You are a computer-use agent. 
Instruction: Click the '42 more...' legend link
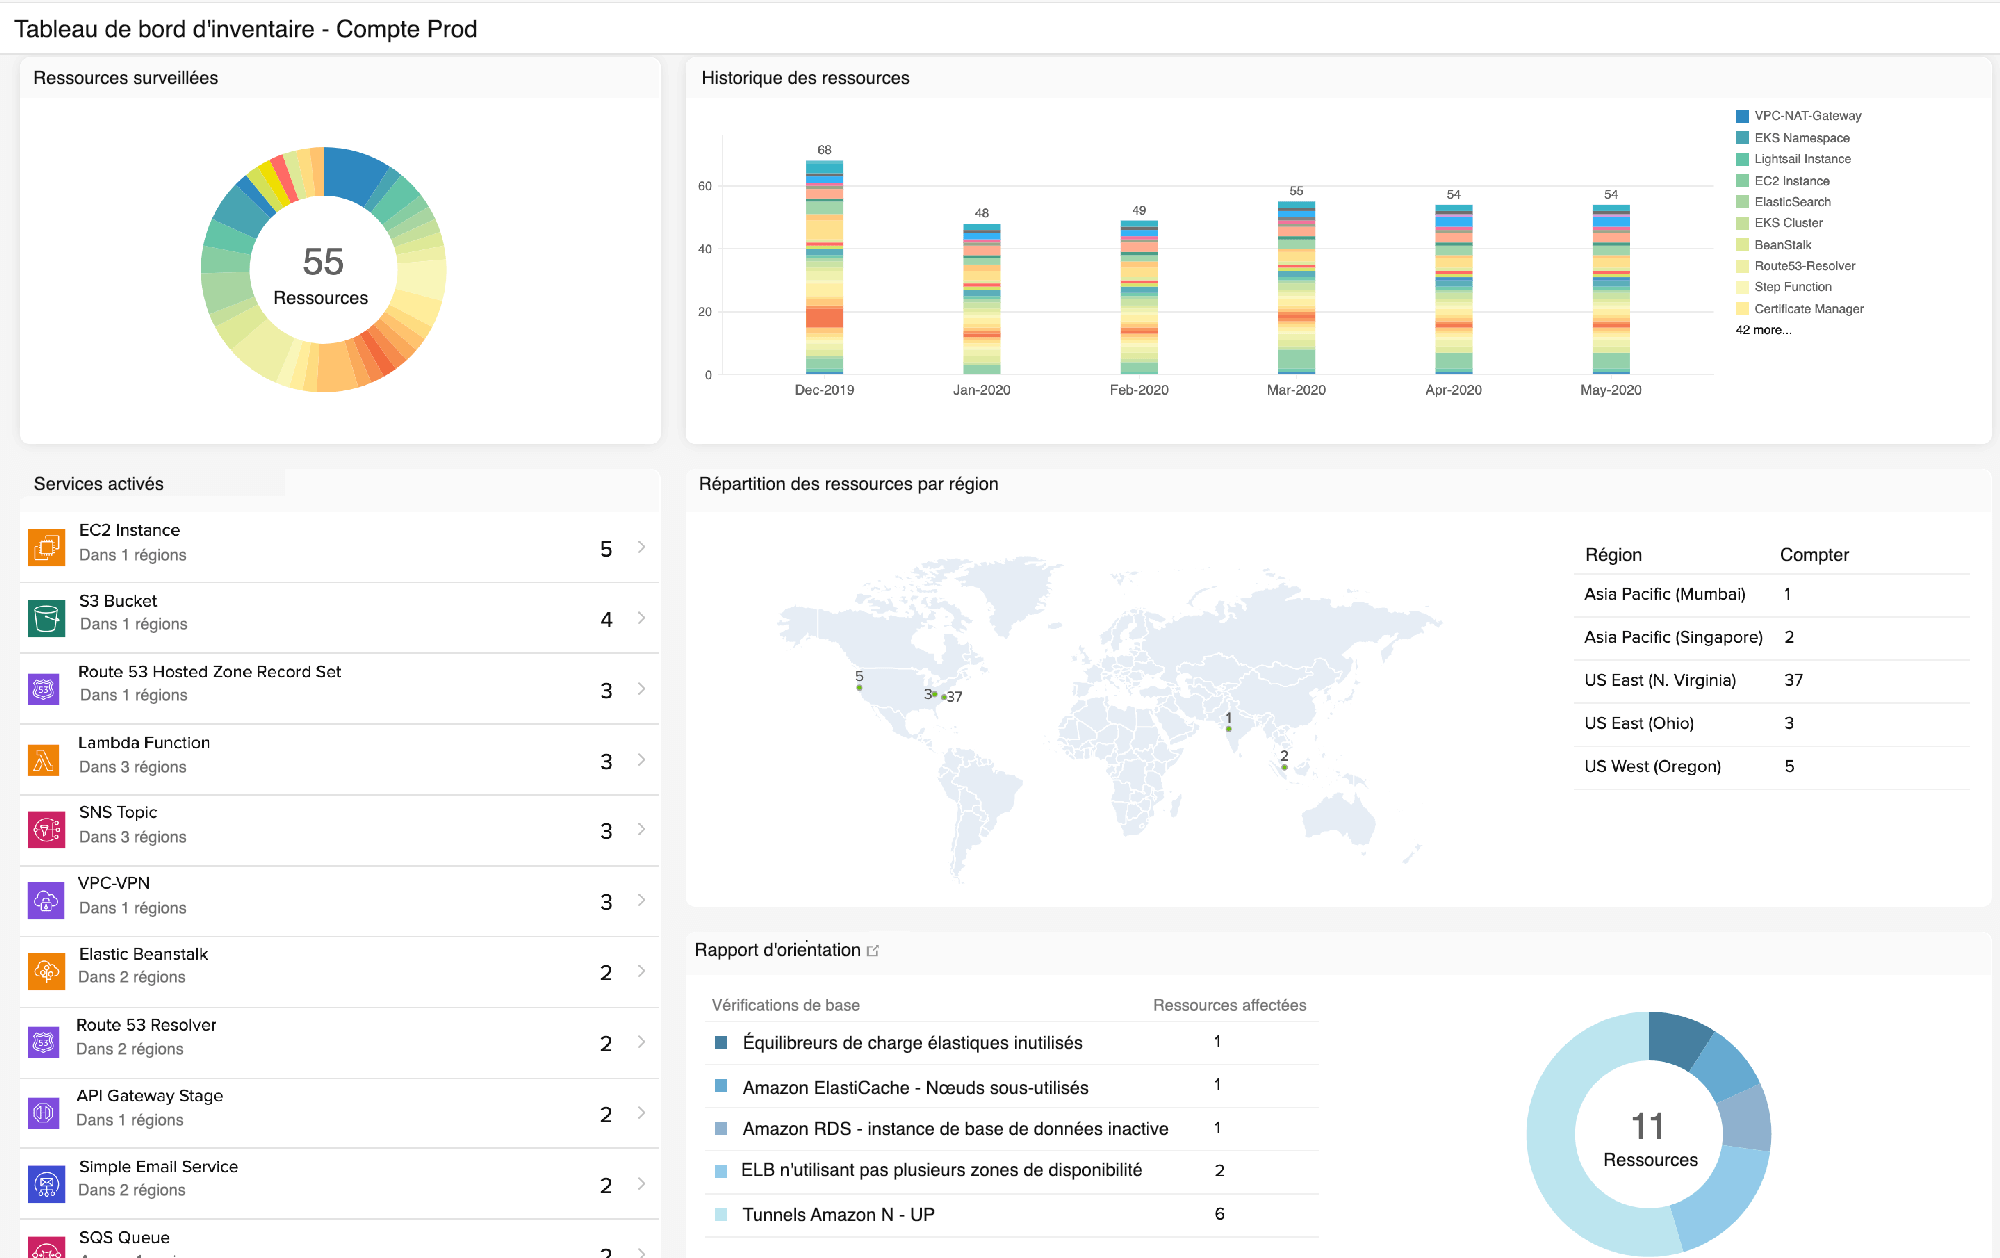pyautogui.click(x=1763, y=330)
